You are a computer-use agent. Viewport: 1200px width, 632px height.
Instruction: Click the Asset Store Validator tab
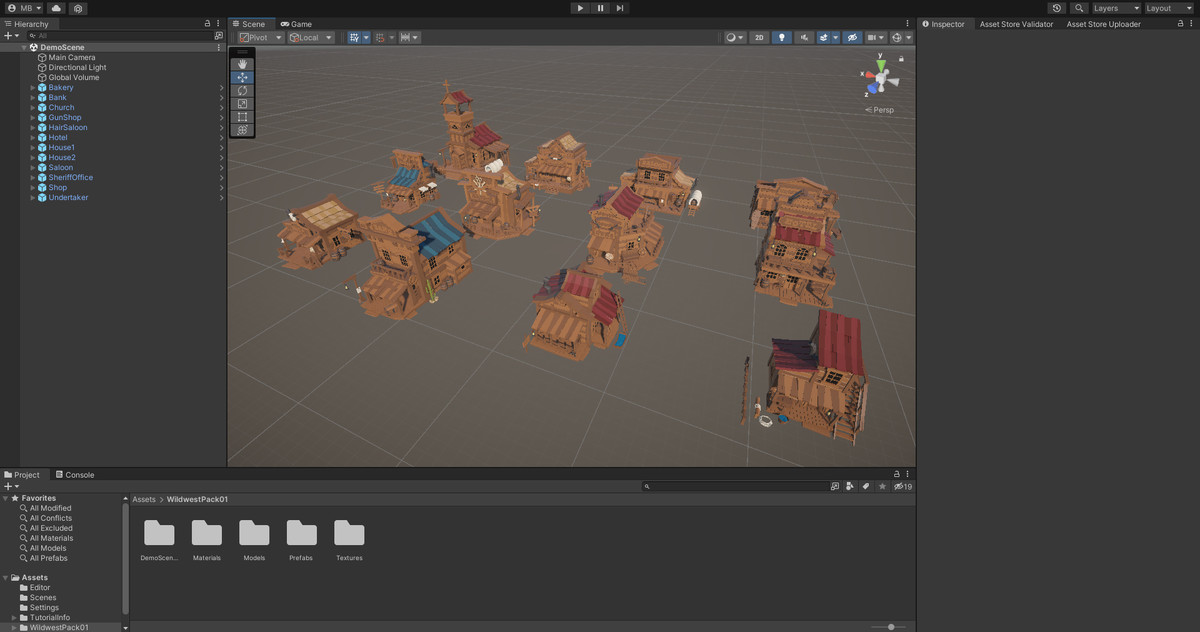tap(1016, 23)
